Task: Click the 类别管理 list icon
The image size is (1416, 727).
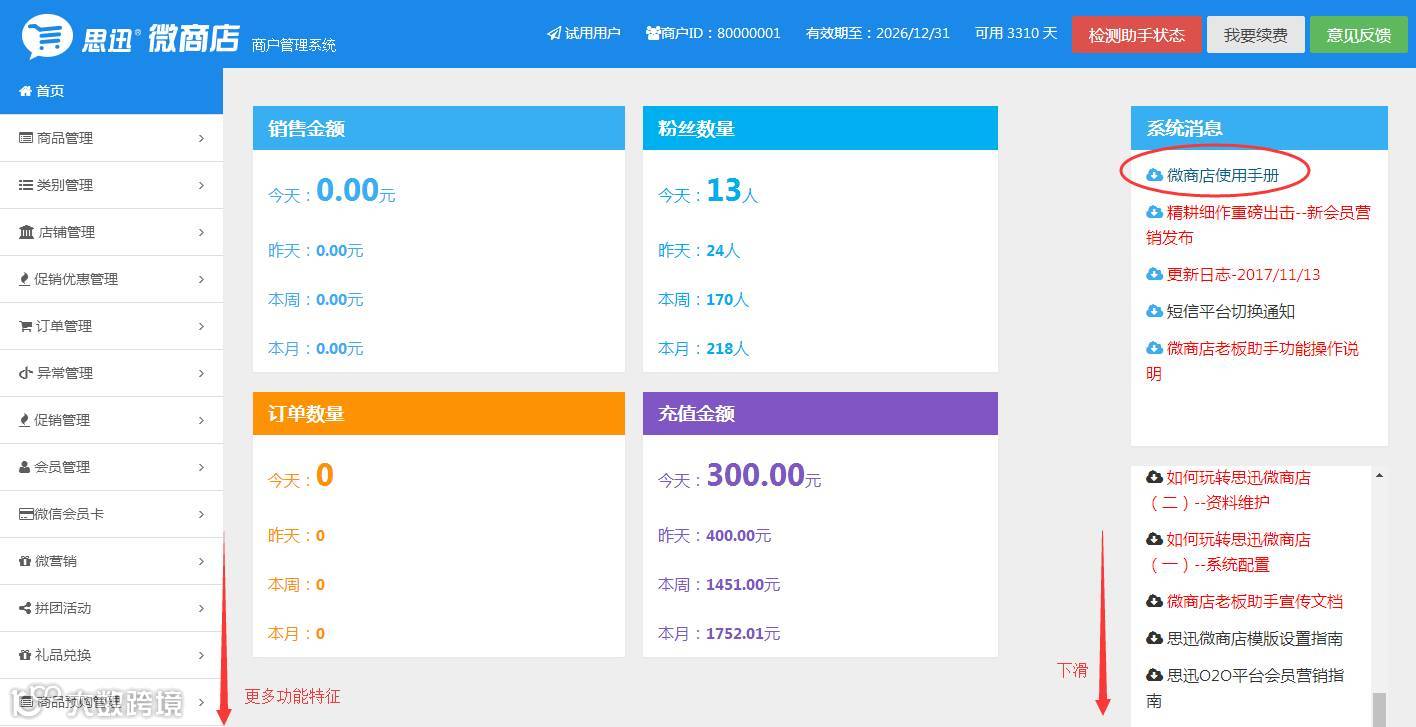Action: point(26,185)
